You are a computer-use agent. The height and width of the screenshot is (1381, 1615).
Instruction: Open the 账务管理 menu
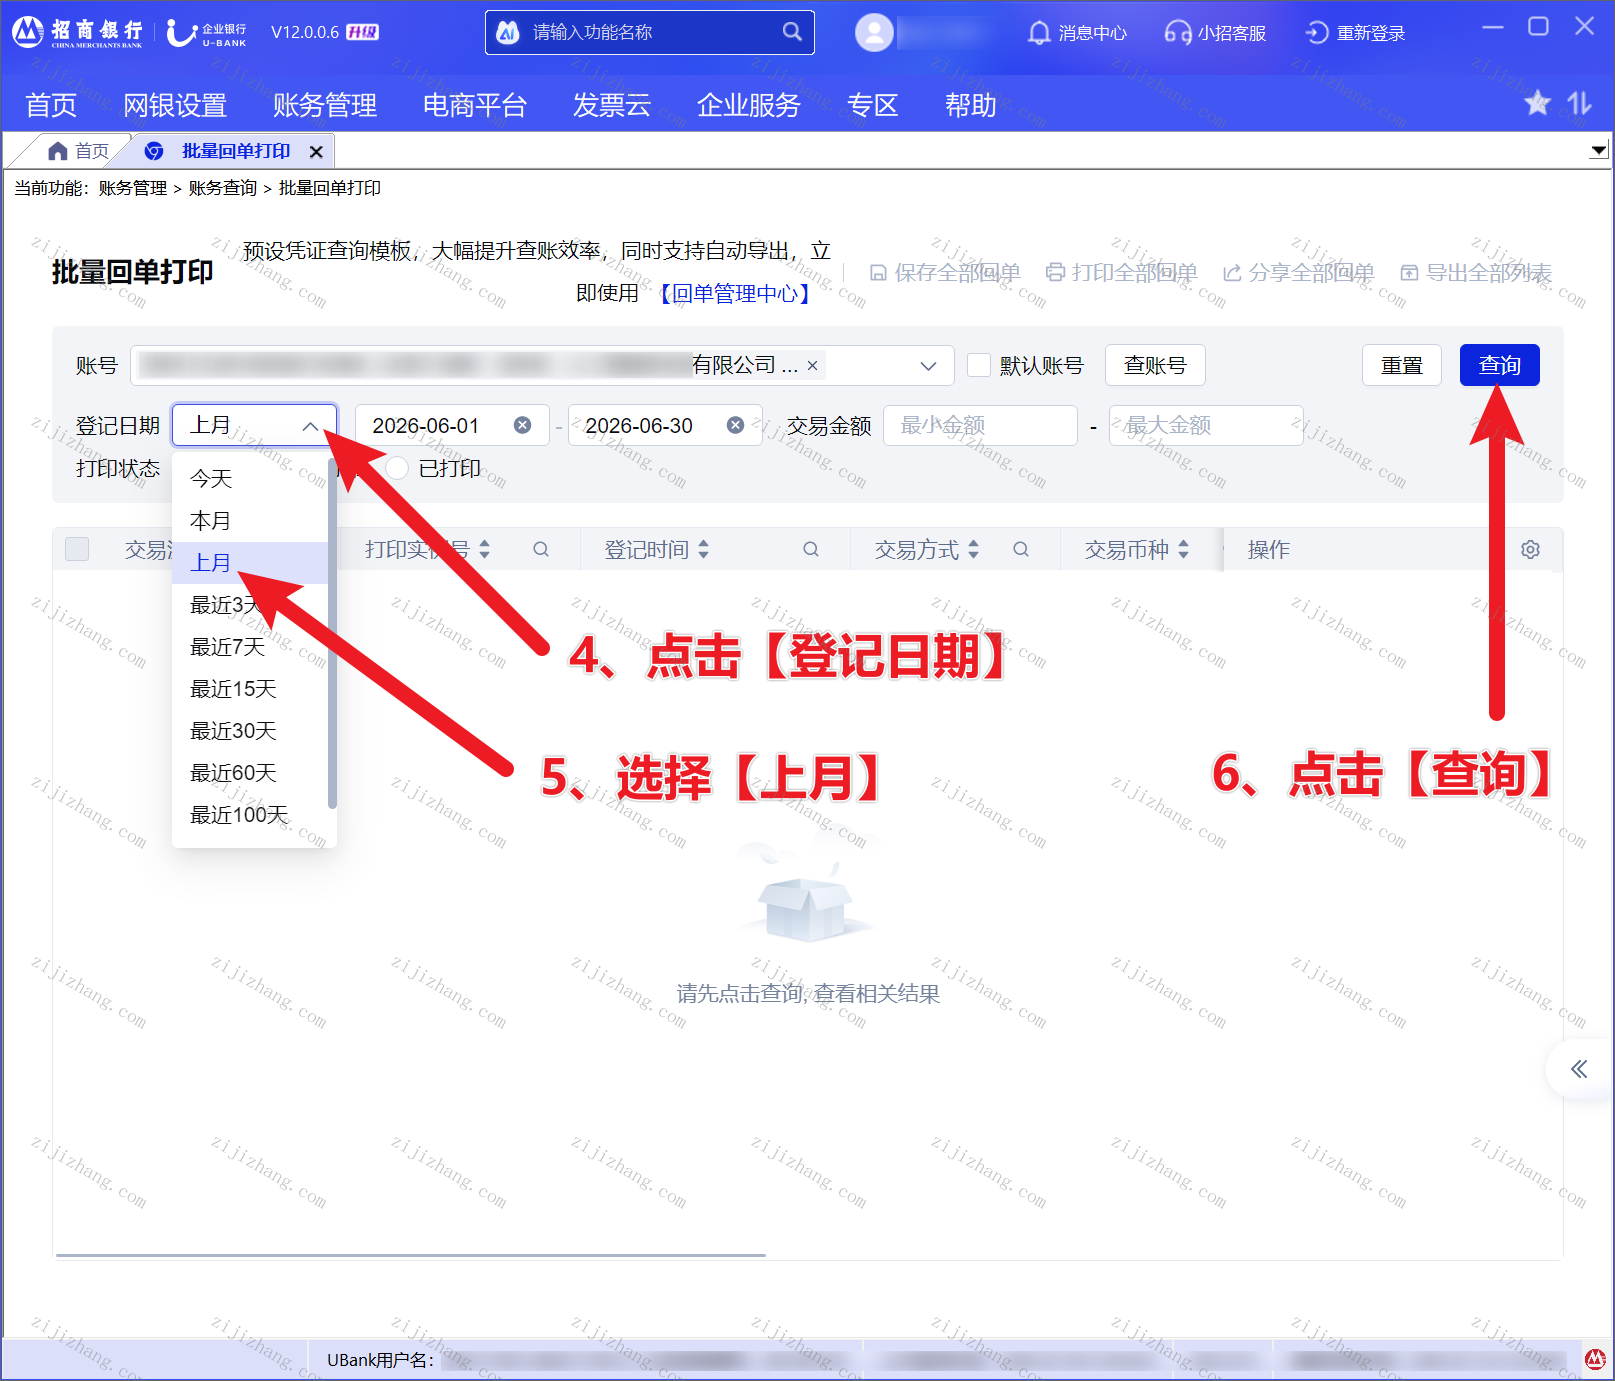click(x=325, y=105)
